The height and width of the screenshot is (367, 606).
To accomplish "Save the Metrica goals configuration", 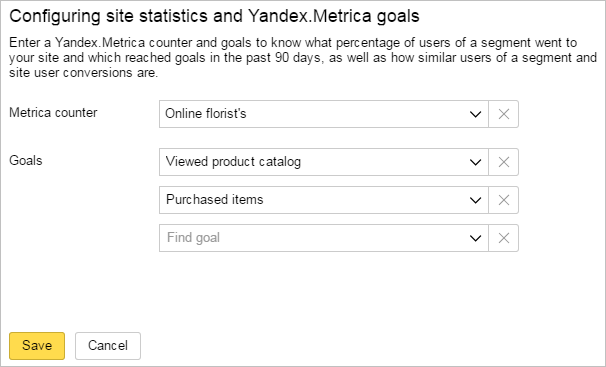I will [37, 345].
